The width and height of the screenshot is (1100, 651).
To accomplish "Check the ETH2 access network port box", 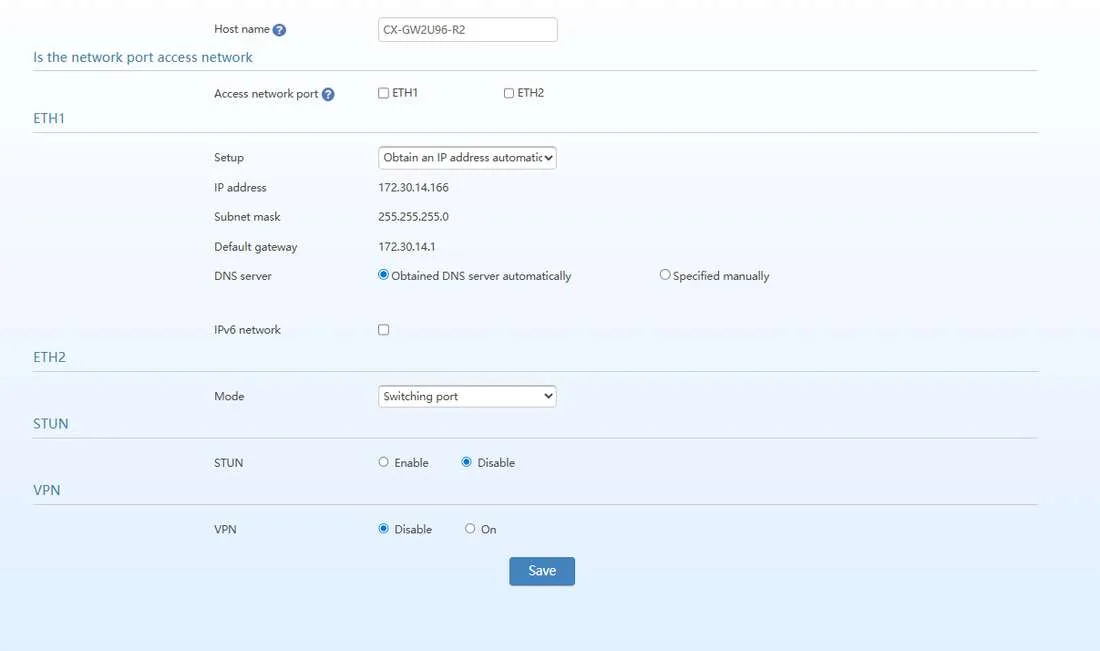I will click(509, 93).
